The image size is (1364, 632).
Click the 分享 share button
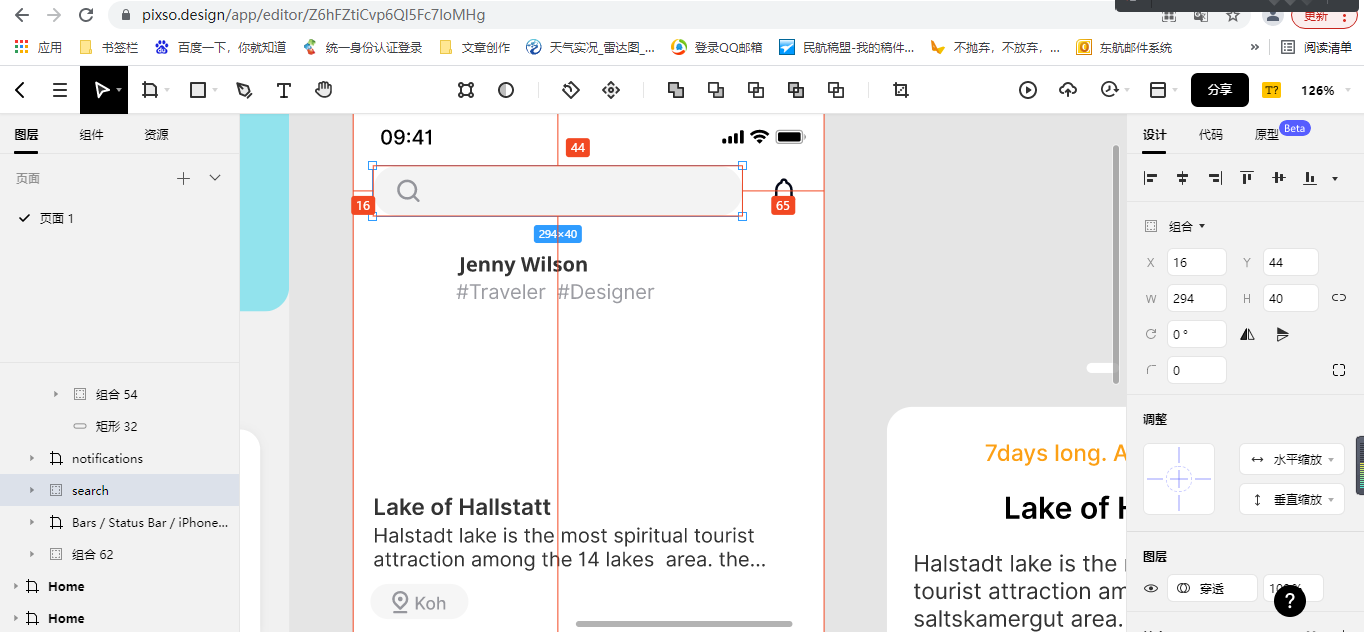1219,90
